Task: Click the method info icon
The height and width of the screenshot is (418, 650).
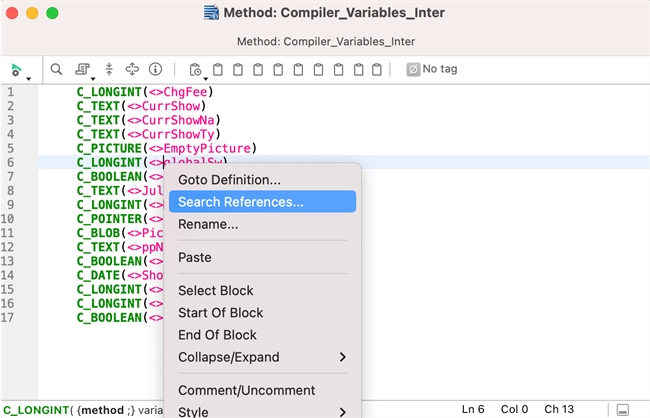Action: [x=155, y=69]
